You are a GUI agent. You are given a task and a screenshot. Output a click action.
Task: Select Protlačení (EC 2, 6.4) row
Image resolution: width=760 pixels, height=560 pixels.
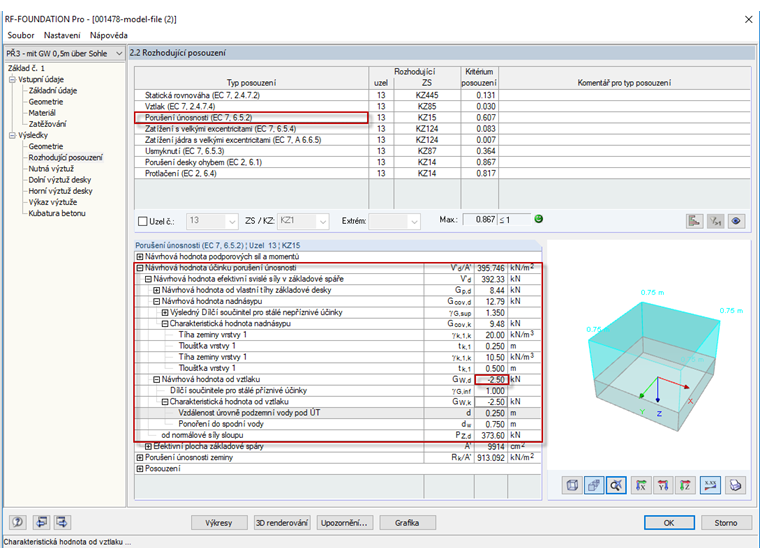442,173
